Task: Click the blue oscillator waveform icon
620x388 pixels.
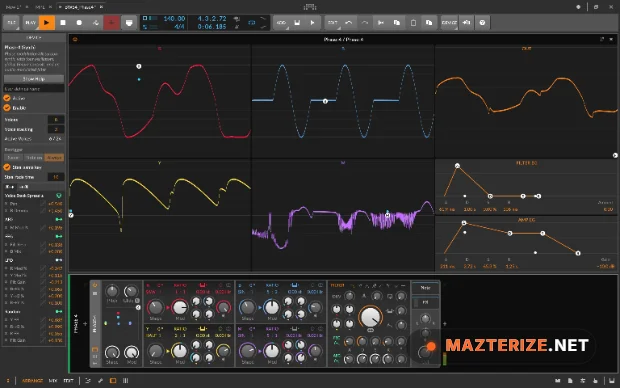Action: click(294, 285)
